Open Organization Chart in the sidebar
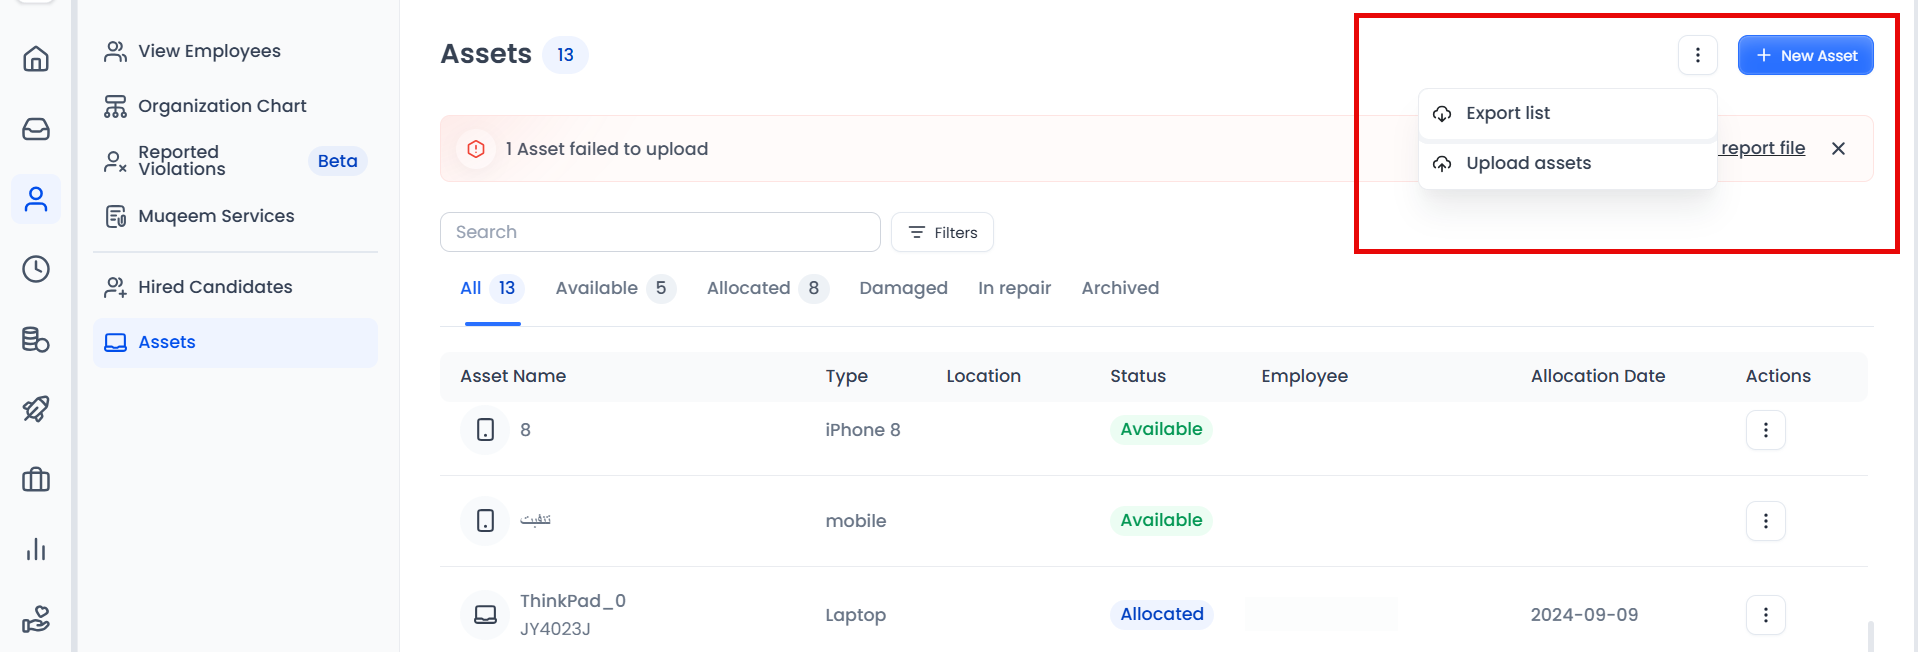The width and height of the screenshot is (1918, 652). coord(222,106)
